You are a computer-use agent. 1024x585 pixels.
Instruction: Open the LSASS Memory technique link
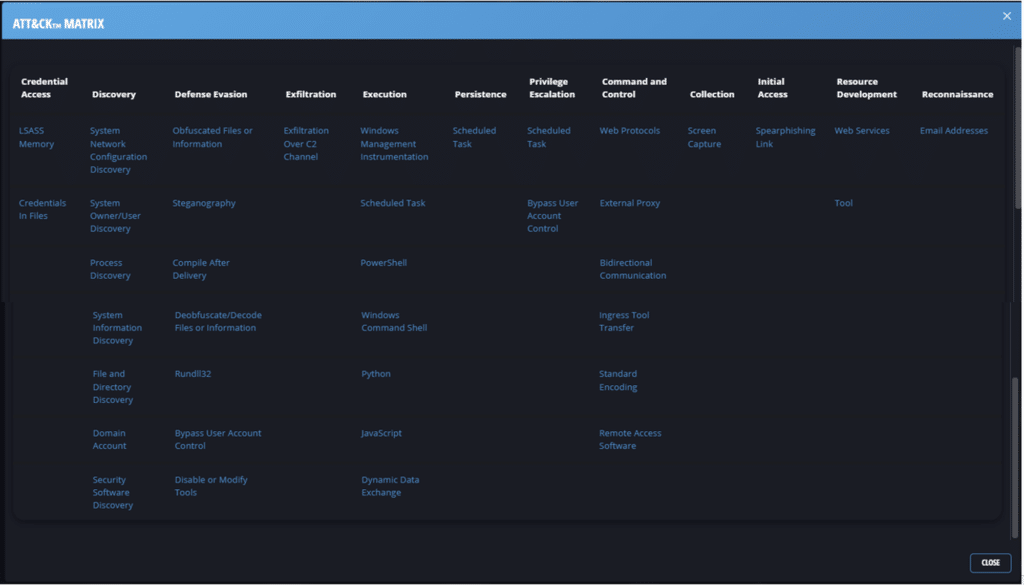coord(37,137)
